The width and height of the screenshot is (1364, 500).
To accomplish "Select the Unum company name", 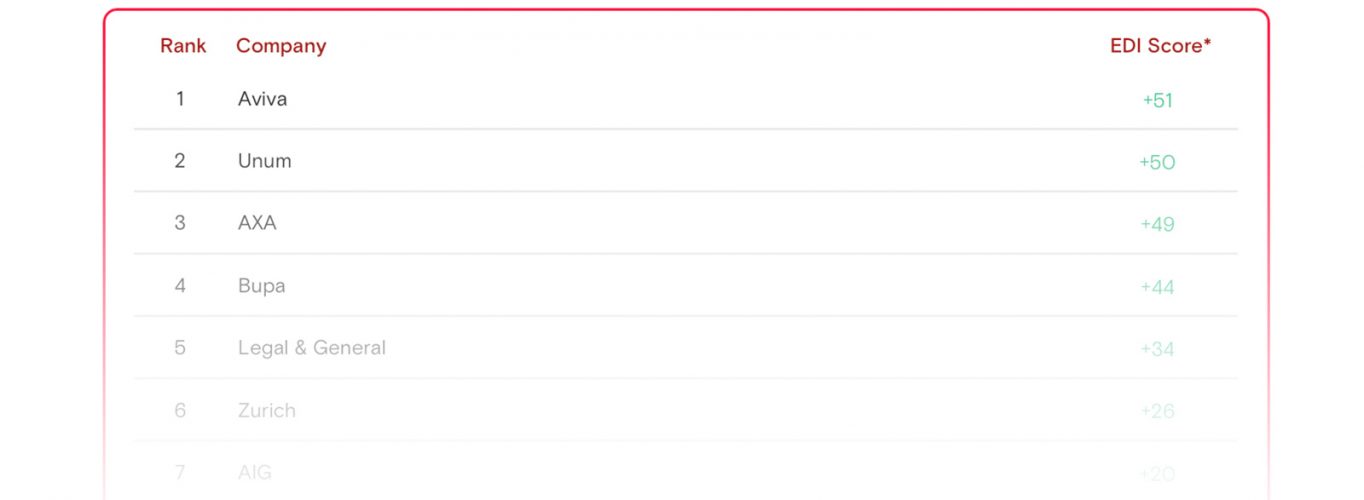I will coord(265,161).
